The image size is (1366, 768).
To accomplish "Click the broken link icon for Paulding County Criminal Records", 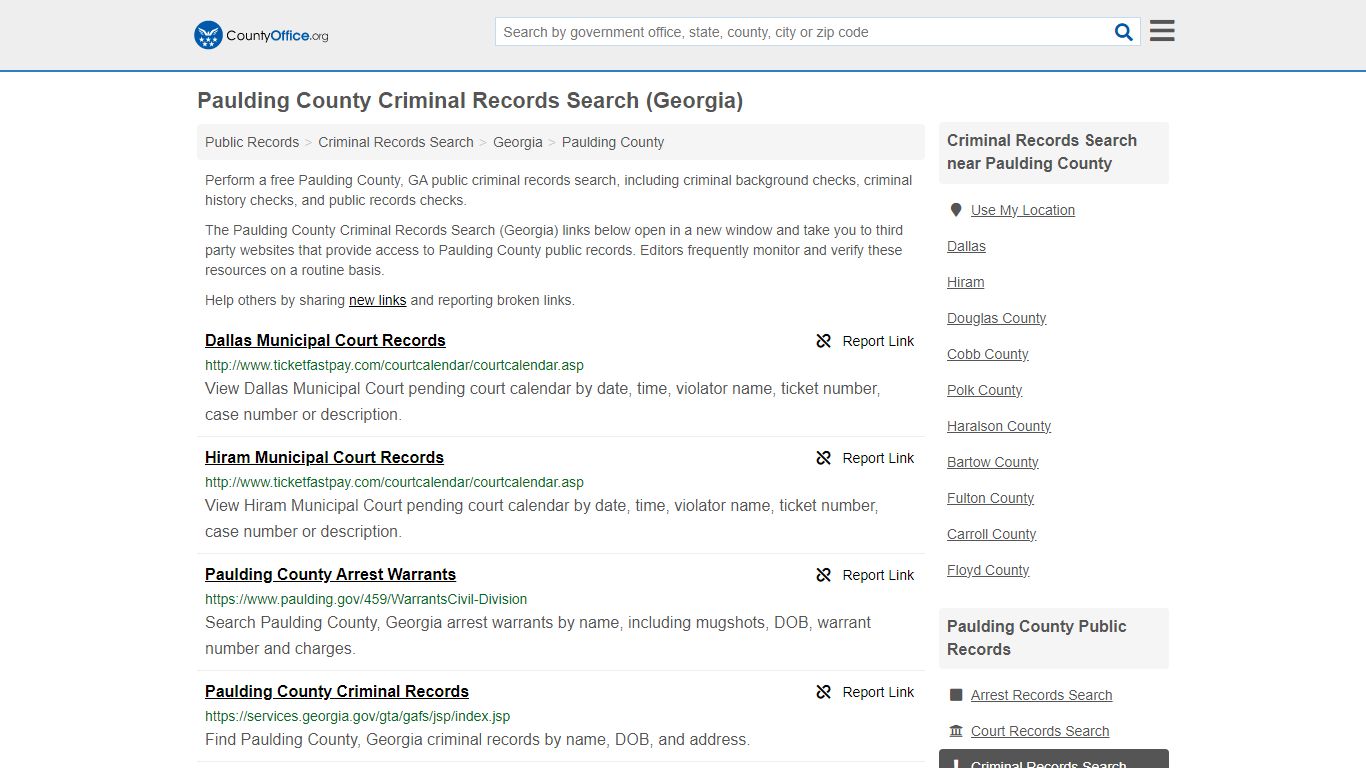I will [x=823, y=692].
